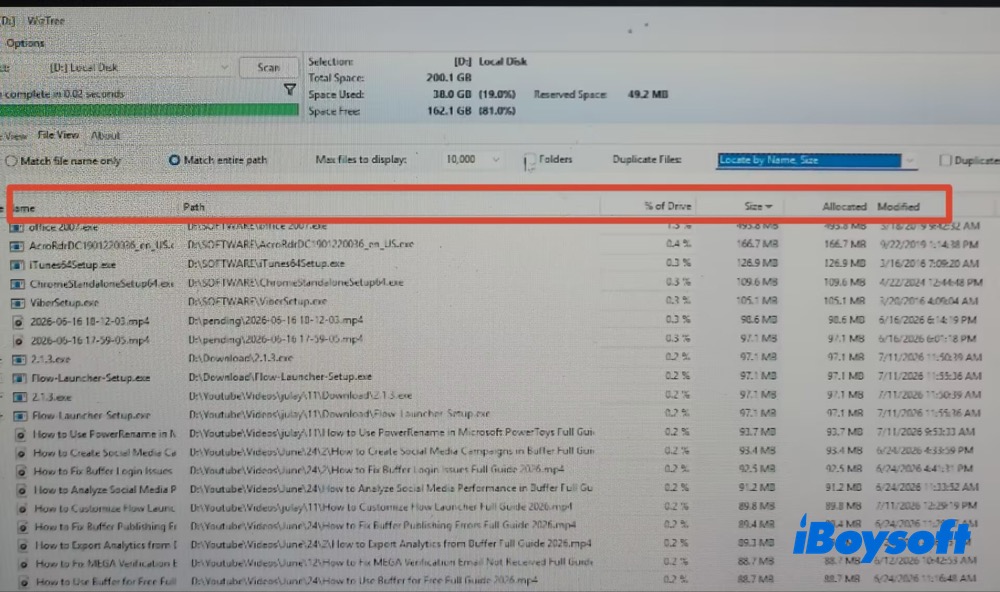Select the path D:\SOFTWARE\iTunes64Setup.exe
Image resolution: width=1000 pixels, height=592 pixels.
click(x=266, y=263)
